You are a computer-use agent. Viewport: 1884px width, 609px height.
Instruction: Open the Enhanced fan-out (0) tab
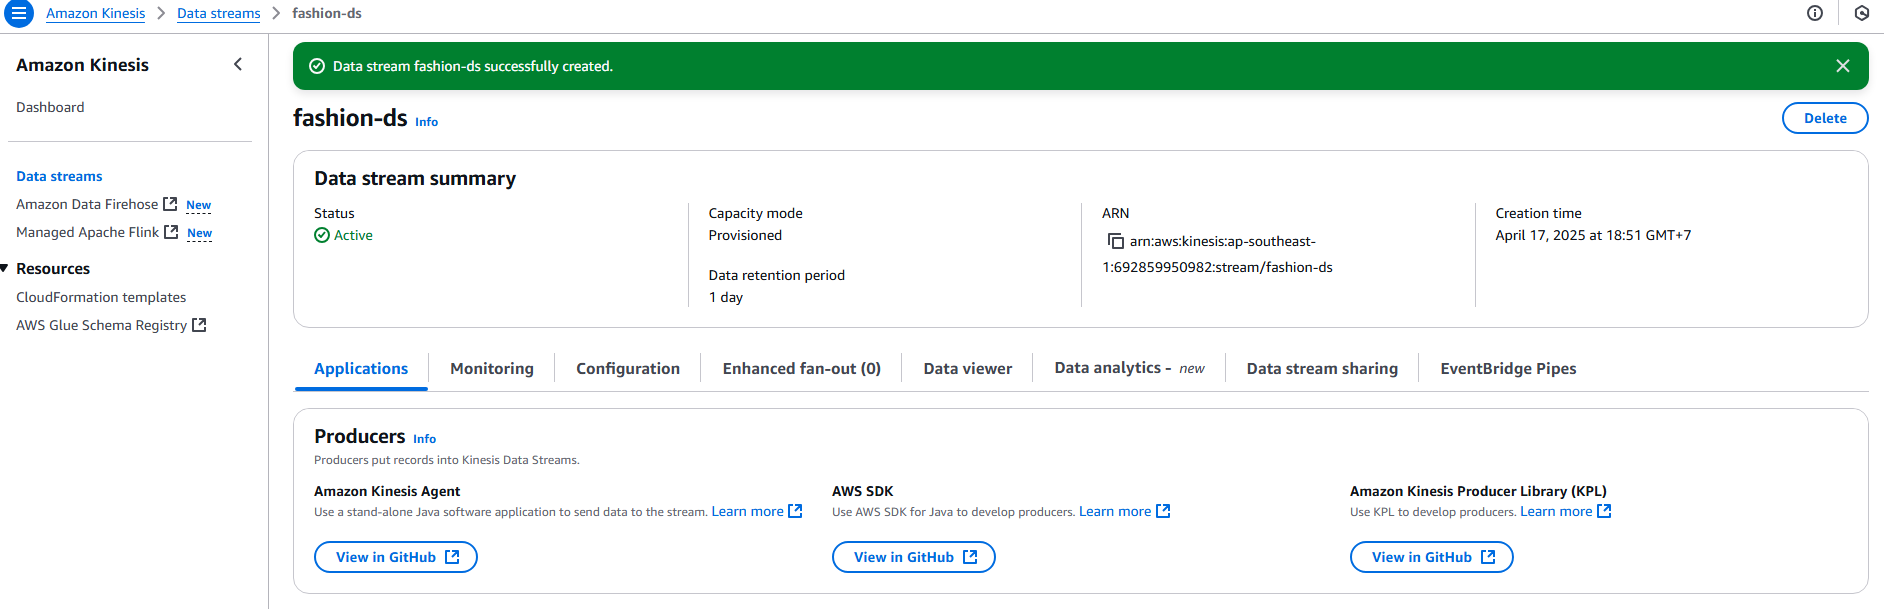[802, 368]
